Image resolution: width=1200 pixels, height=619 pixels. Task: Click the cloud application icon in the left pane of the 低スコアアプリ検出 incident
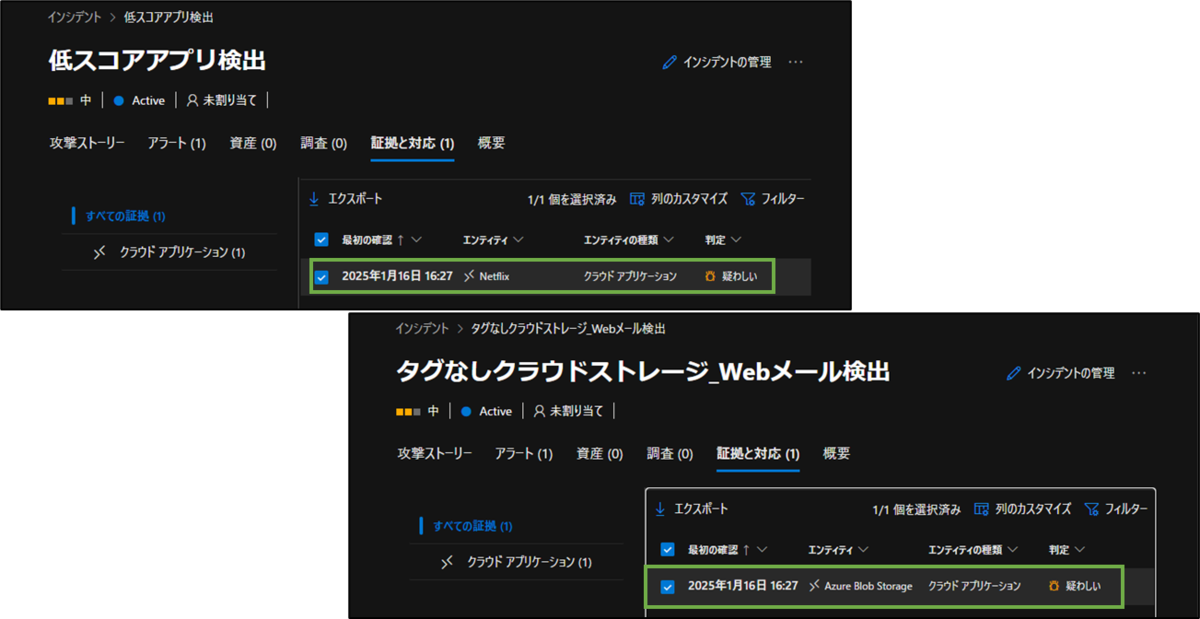99,253
